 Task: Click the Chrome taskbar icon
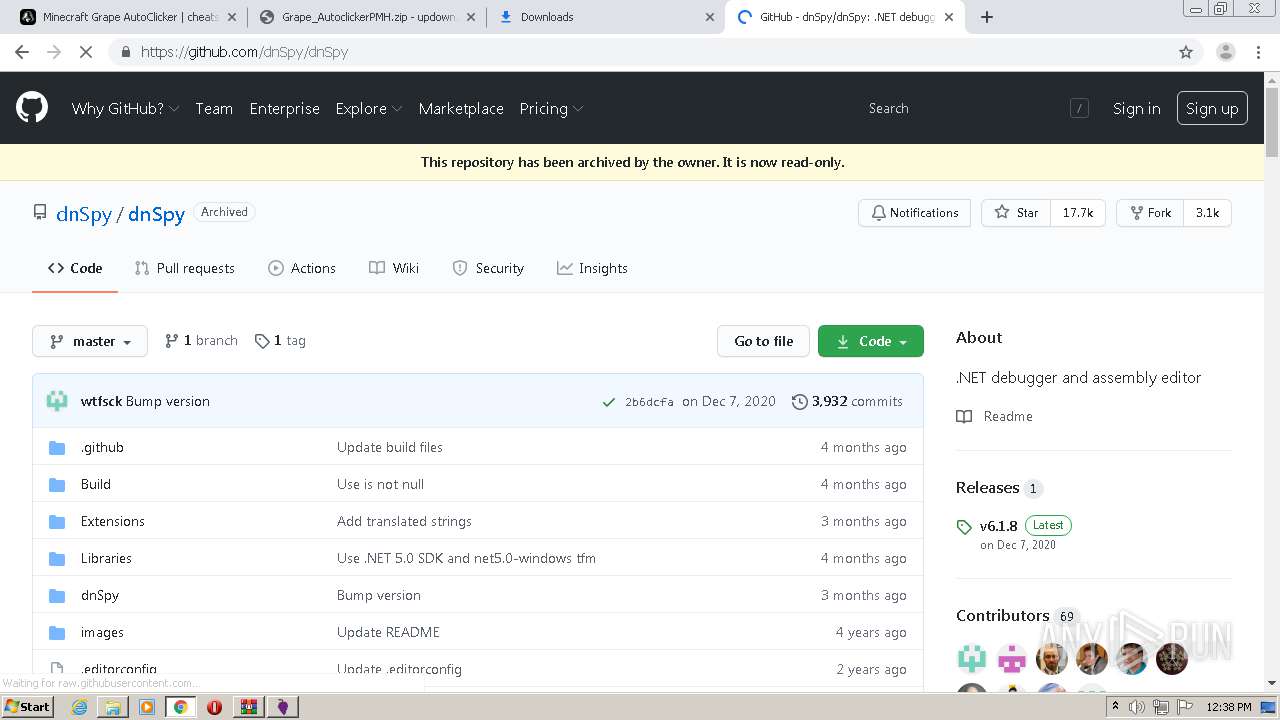(x=180, y=707)
